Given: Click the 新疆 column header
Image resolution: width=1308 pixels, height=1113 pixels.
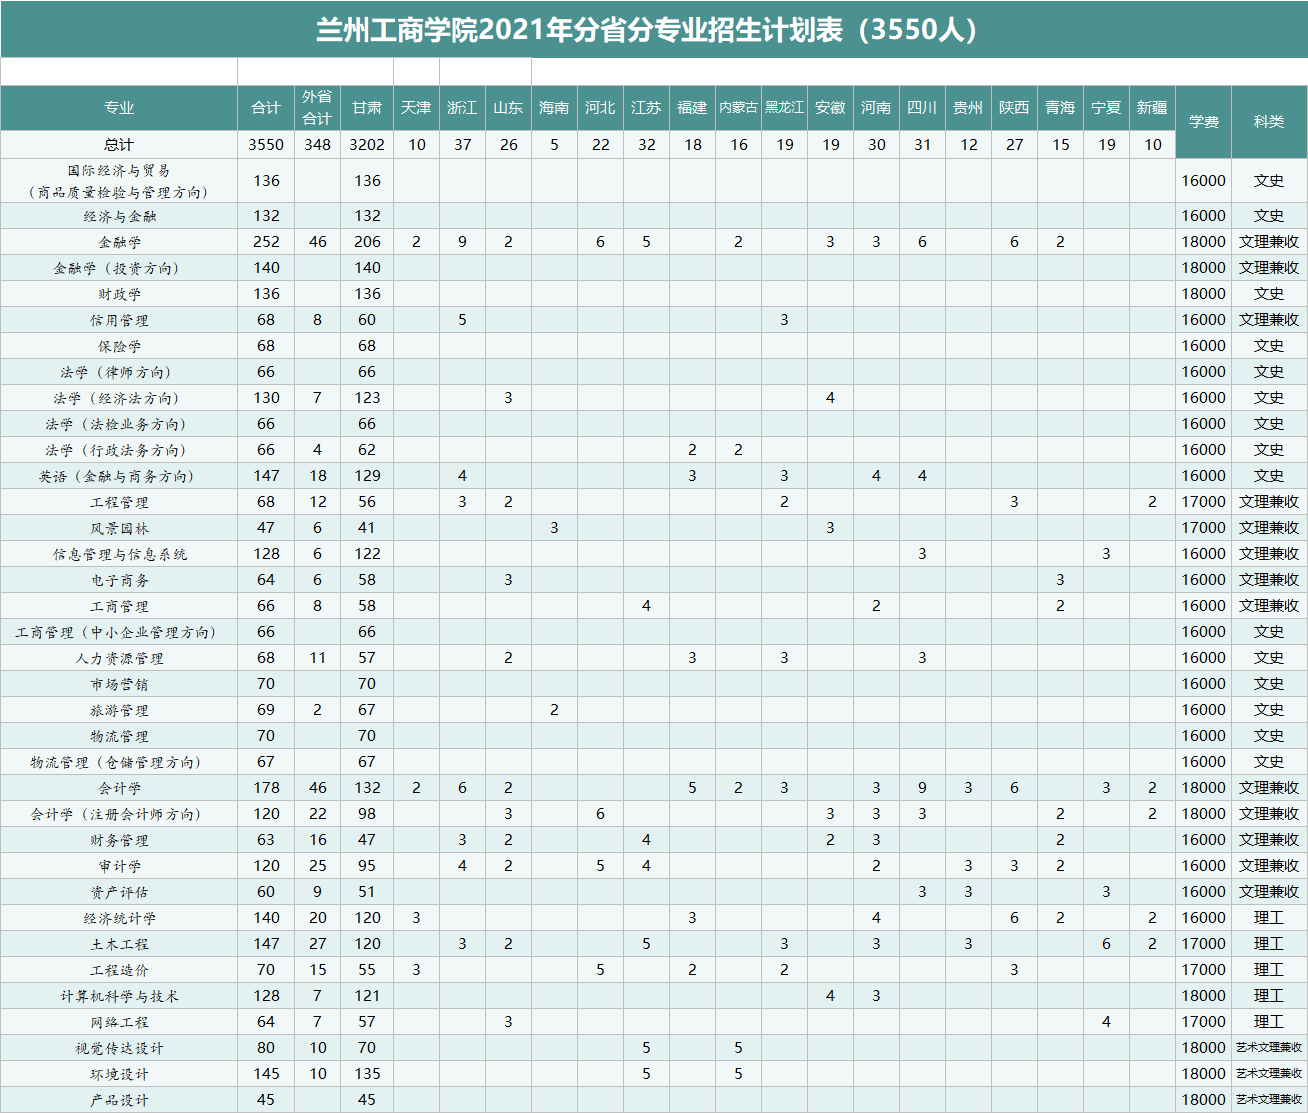Looking at the screenshot, I should [1152, 108].
